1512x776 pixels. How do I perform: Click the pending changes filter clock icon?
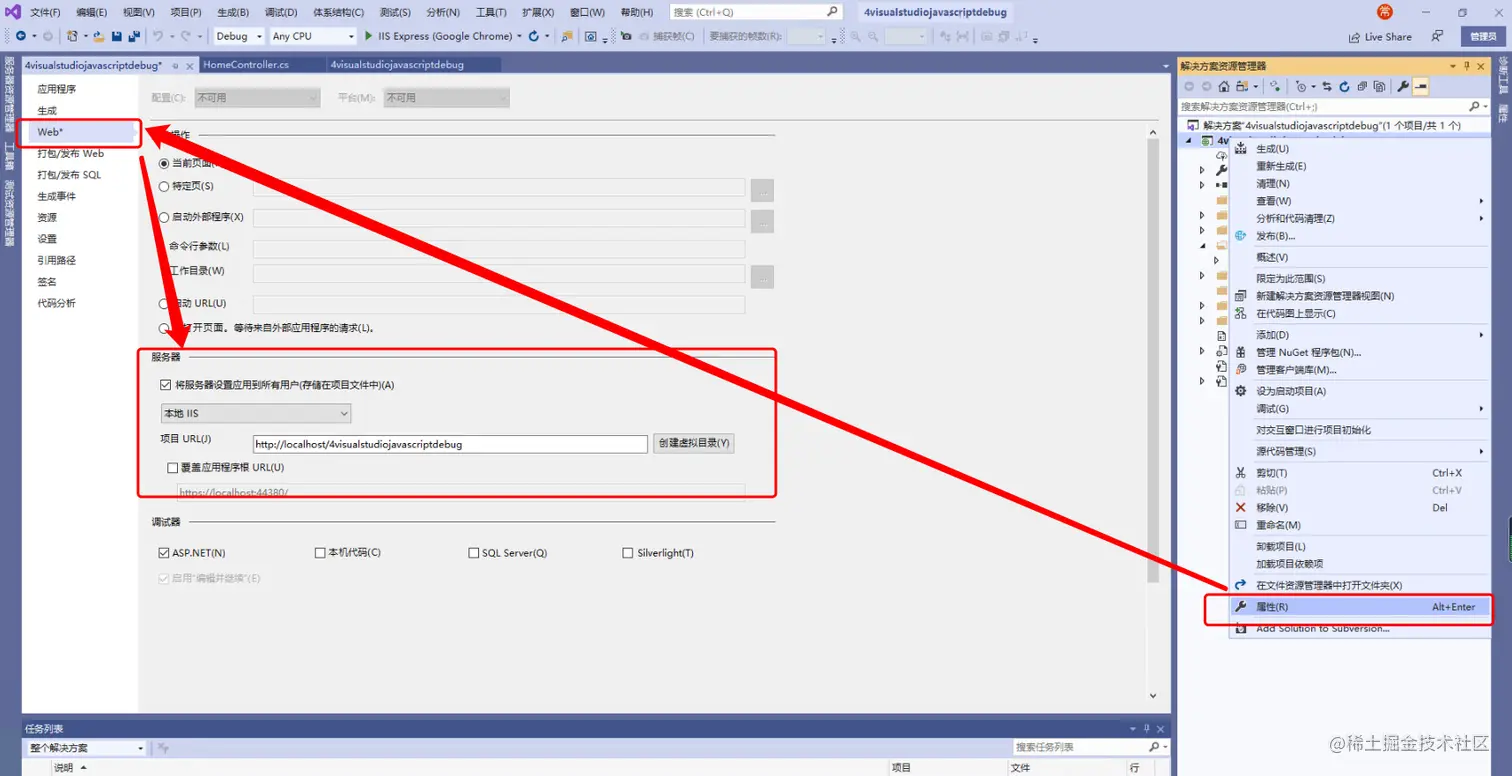pos(1301,87)
